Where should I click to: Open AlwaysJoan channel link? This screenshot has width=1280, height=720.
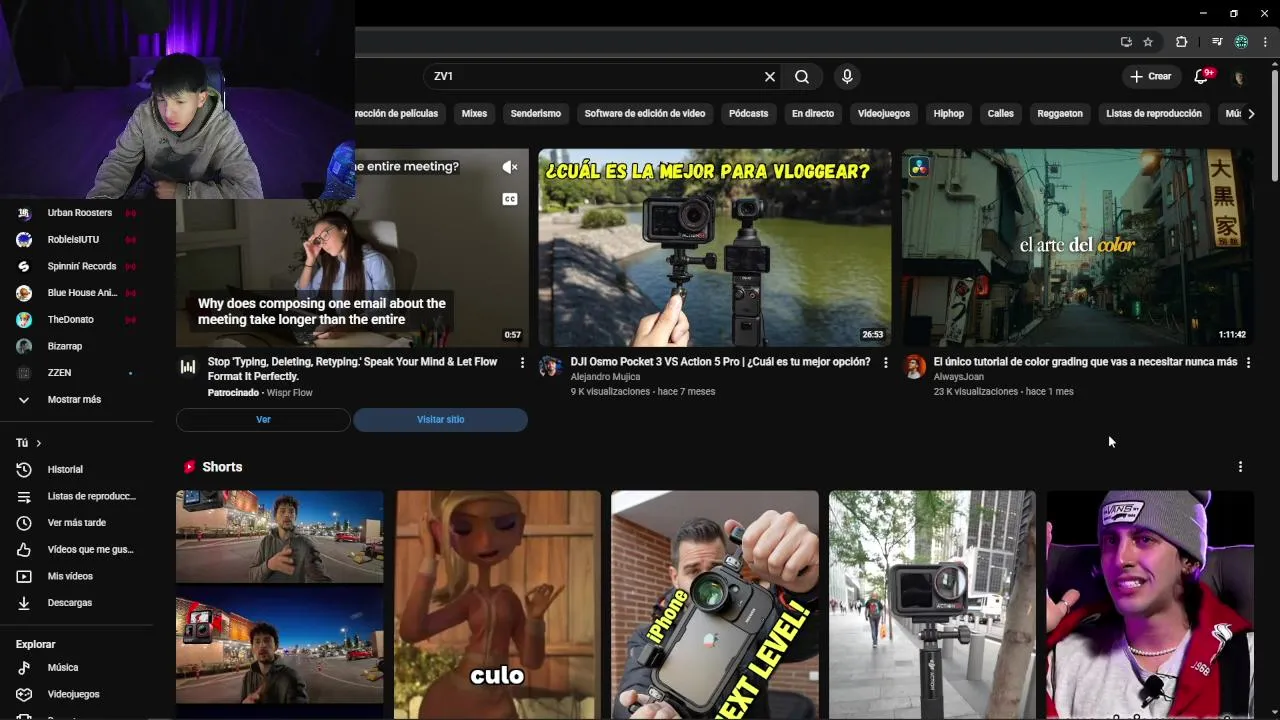(x=958, y=377)
